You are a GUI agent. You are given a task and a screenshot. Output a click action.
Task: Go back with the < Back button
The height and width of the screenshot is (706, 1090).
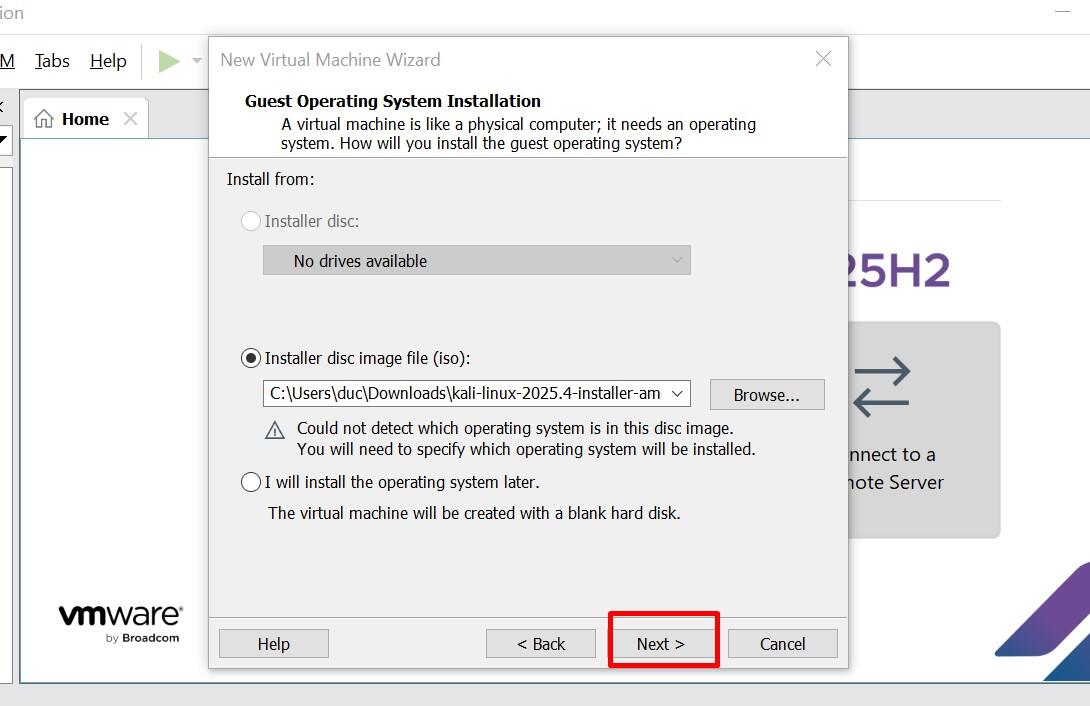pyautogui.click(x=541, y=644)
